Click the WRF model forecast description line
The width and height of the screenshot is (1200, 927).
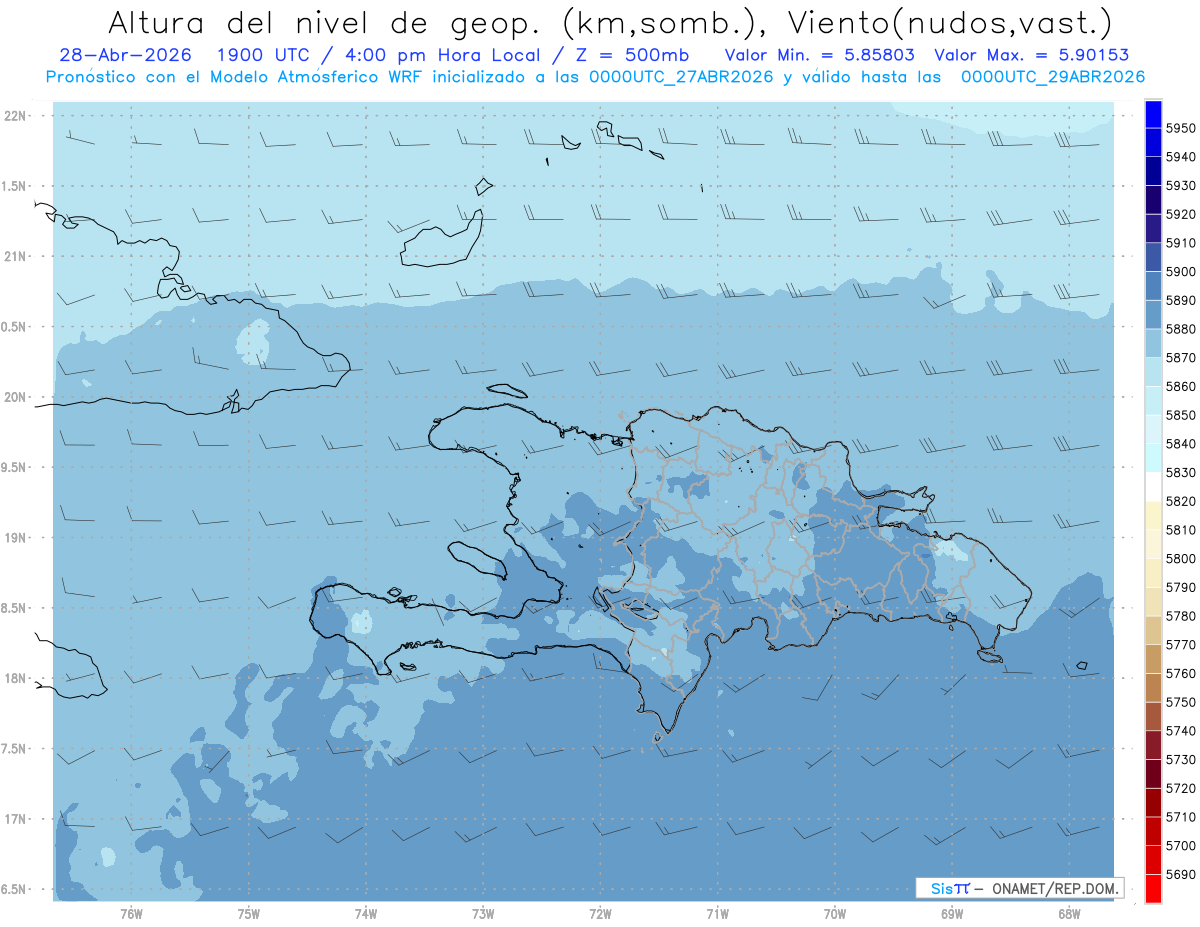click(595, 77)
